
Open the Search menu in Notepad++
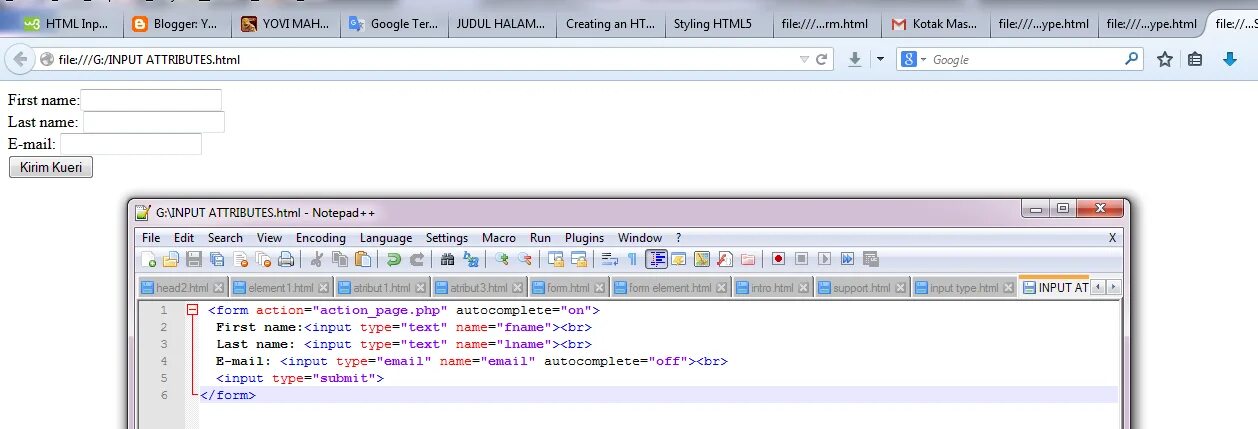point(225,238)
